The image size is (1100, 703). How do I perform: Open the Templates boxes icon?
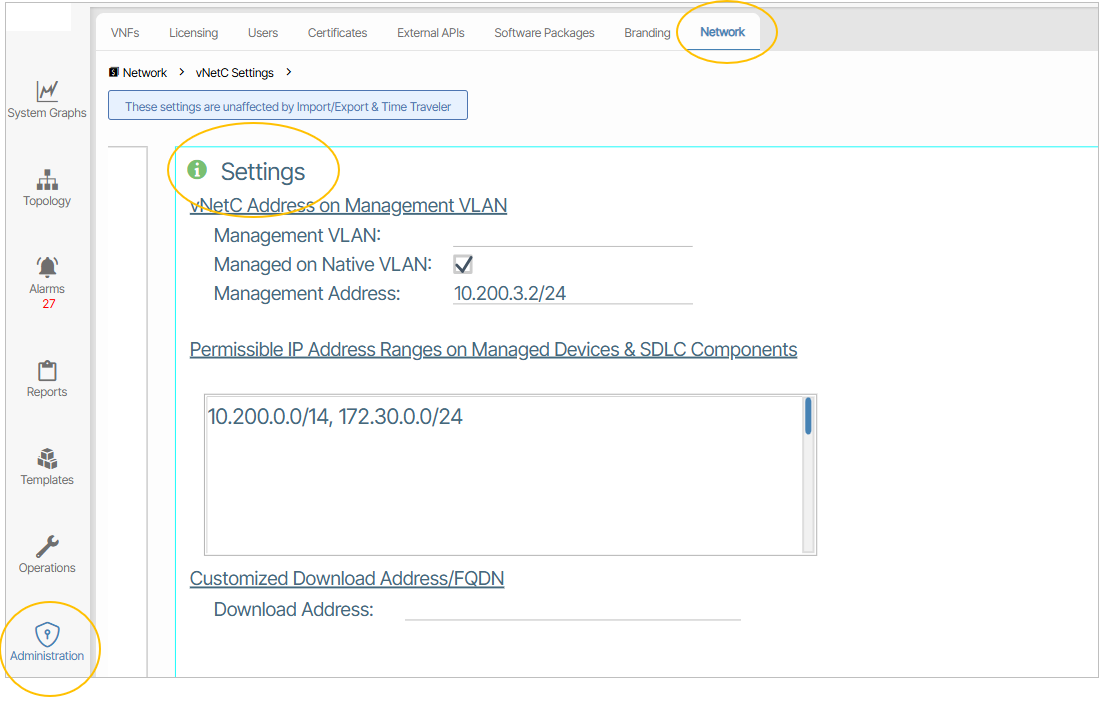tap(47, 459)
